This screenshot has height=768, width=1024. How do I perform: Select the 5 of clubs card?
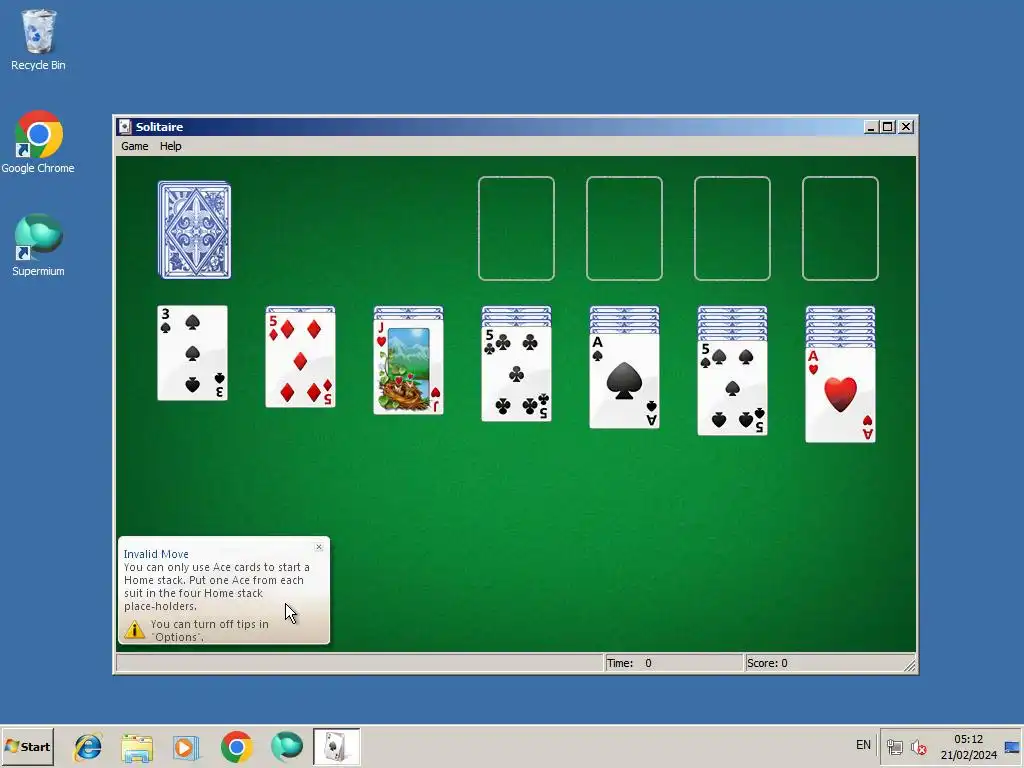(x=517, y=374)
